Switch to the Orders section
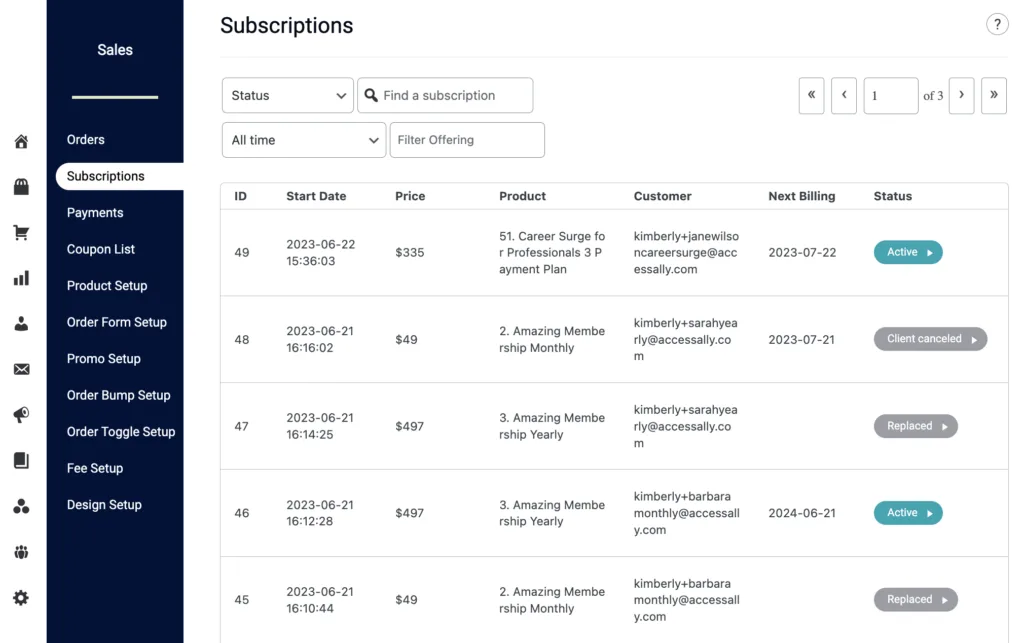1024x643 pixels. [85, 140]
